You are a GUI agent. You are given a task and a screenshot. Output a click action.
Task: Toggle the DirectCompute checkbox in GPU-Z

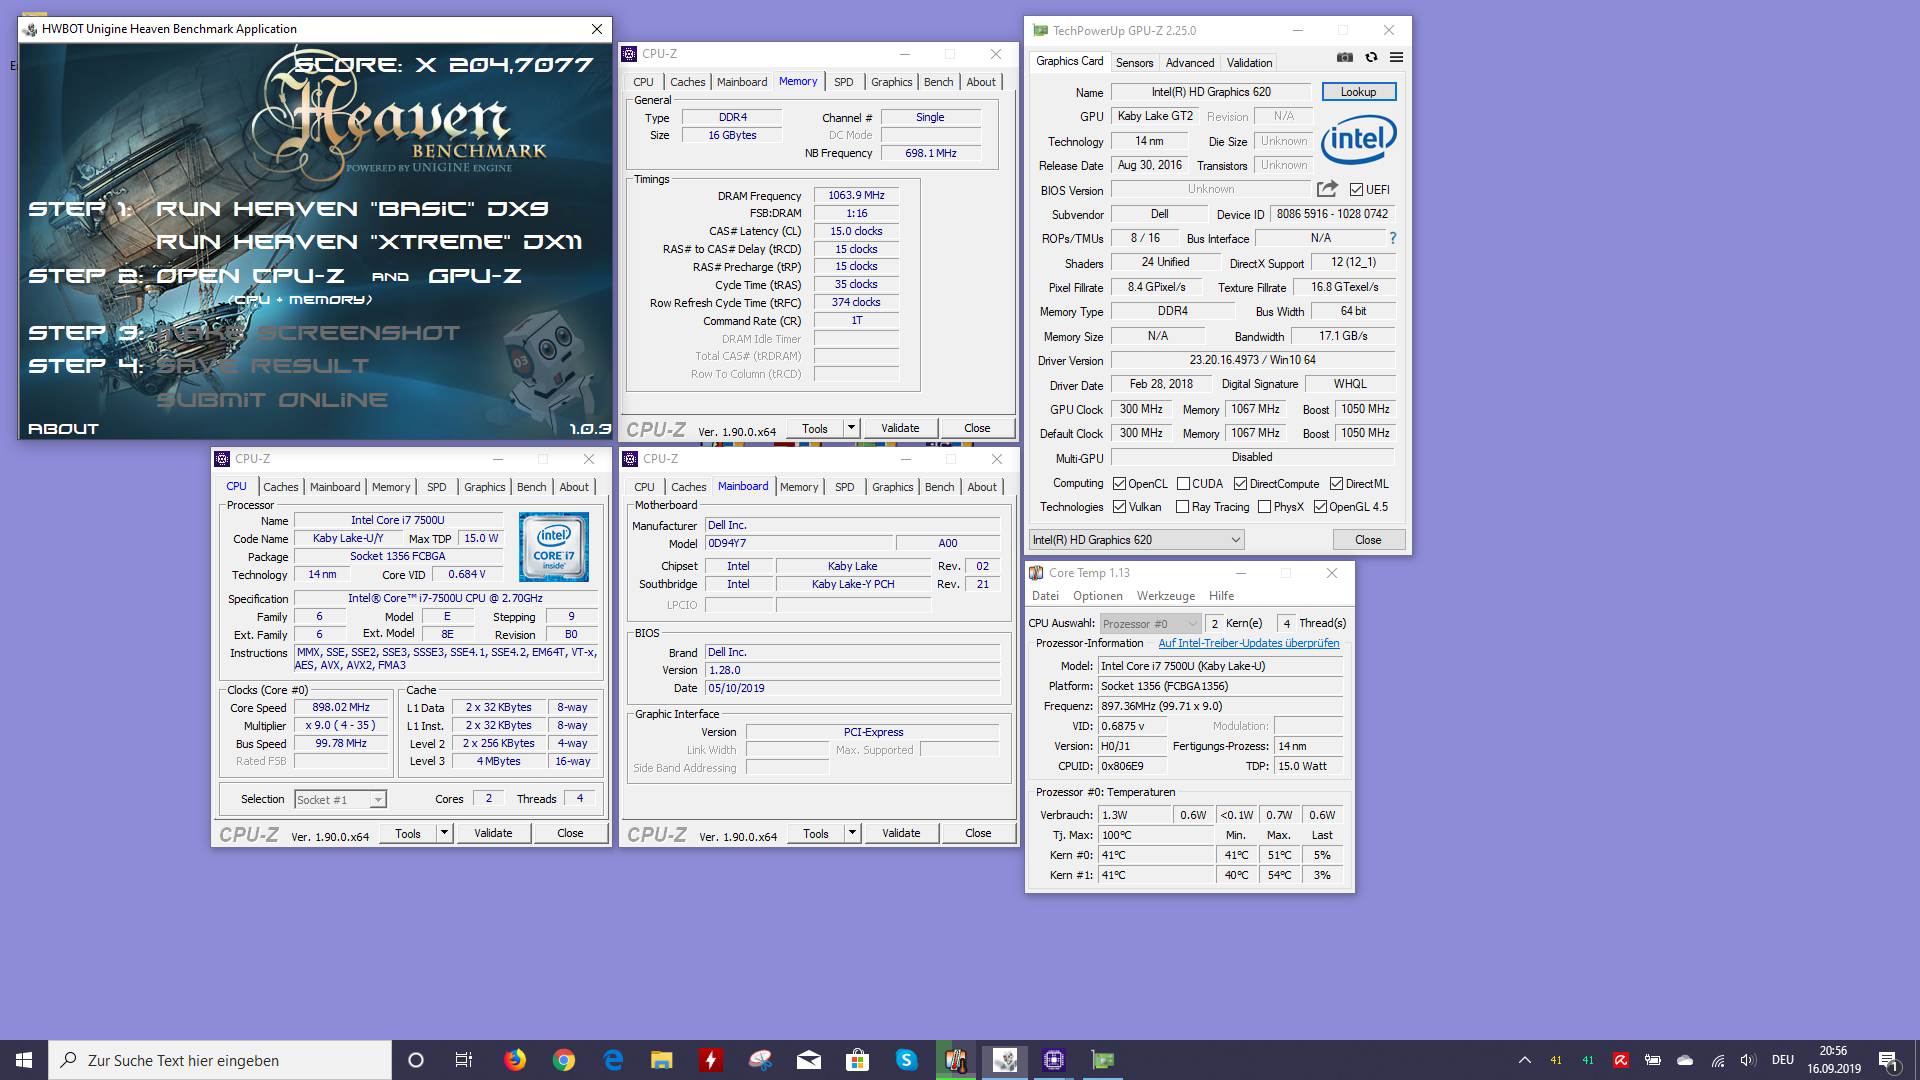pyautogui.click(x=1240, y=483)
